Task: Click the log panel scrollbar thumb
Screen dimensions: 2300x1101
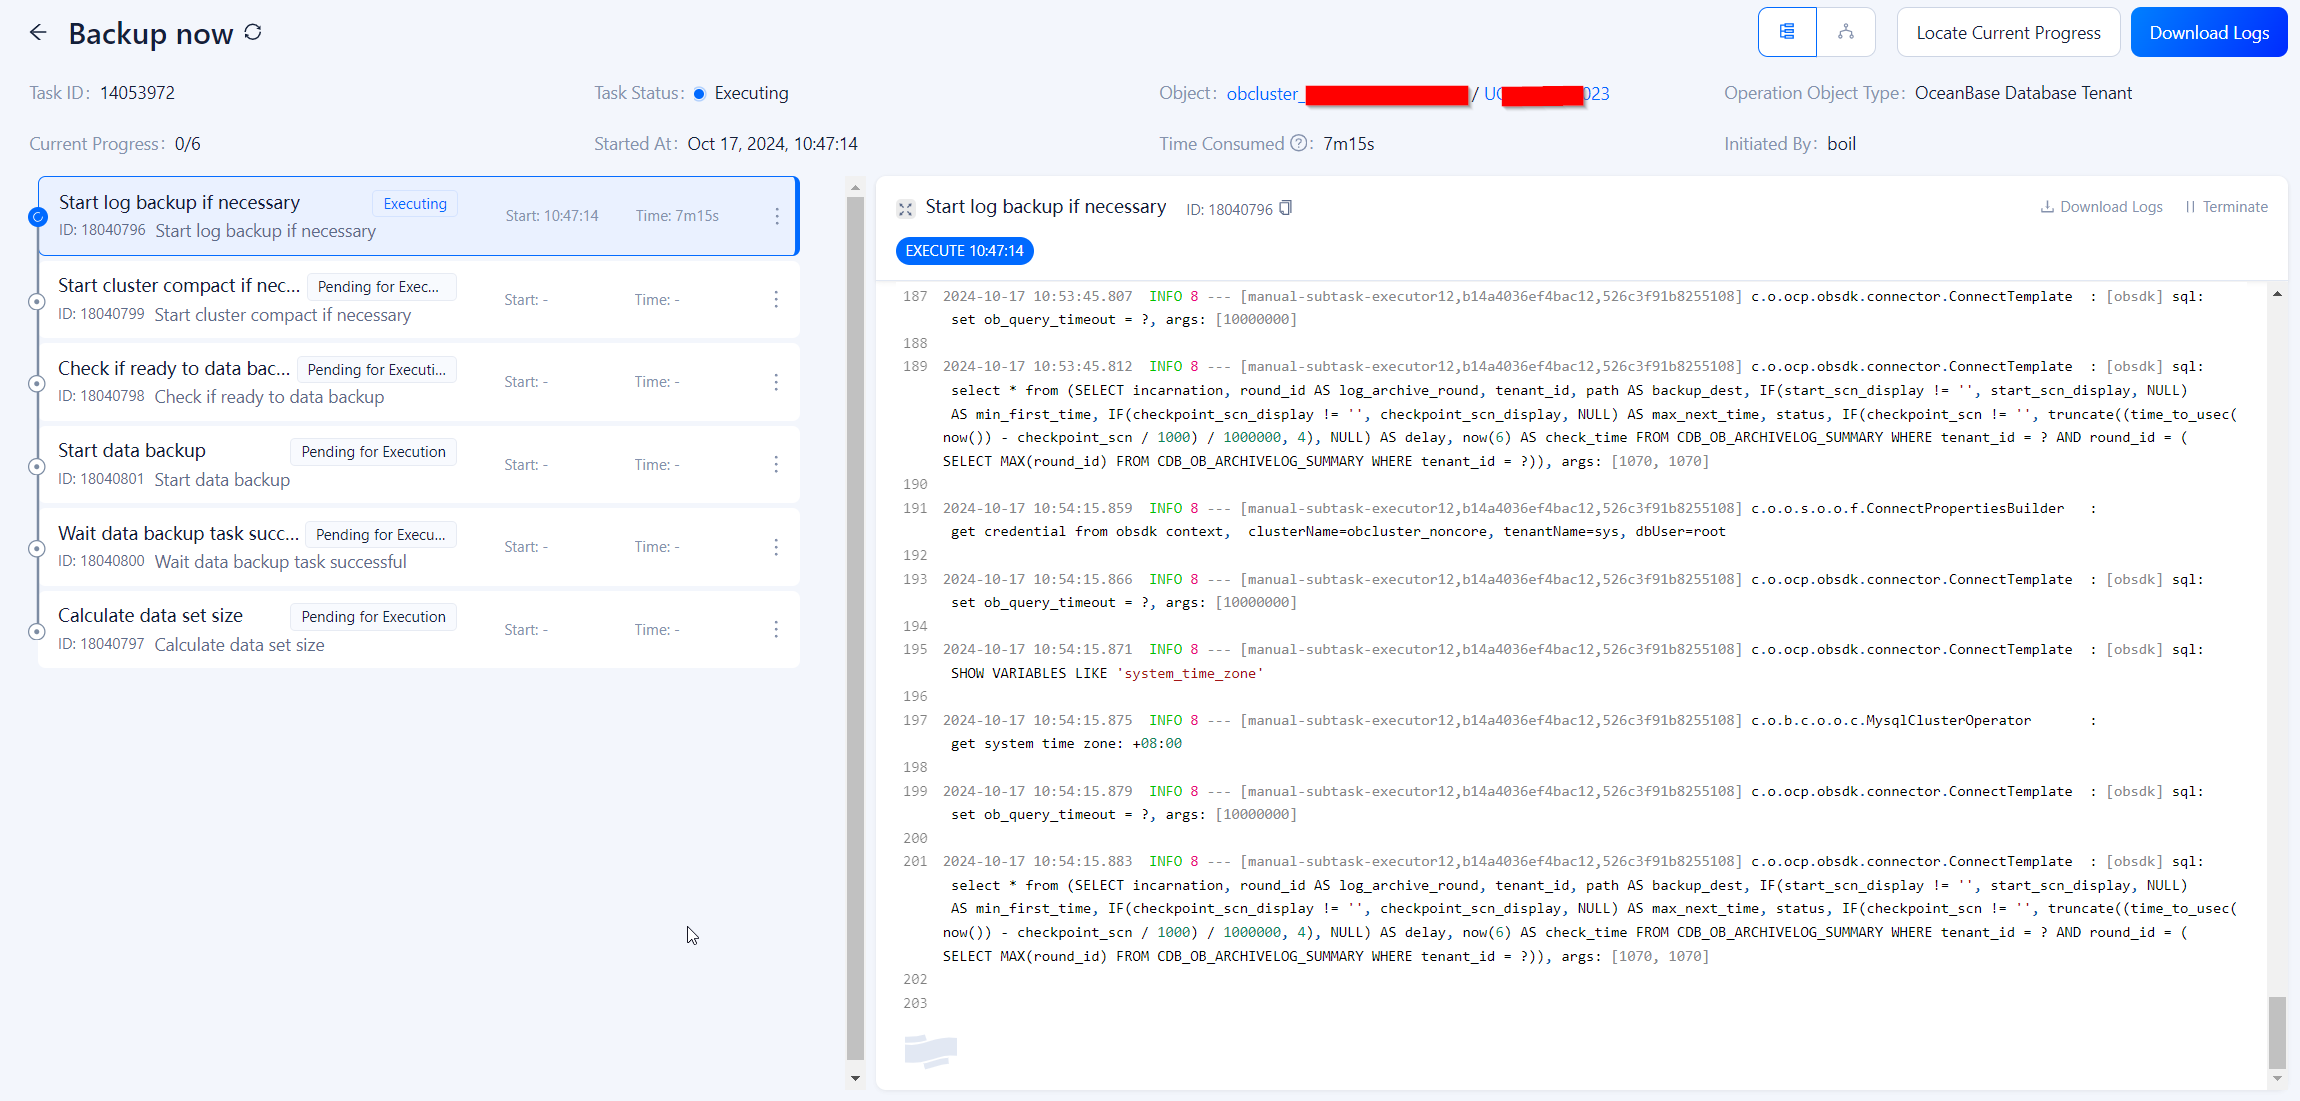Action: 2276,1033
